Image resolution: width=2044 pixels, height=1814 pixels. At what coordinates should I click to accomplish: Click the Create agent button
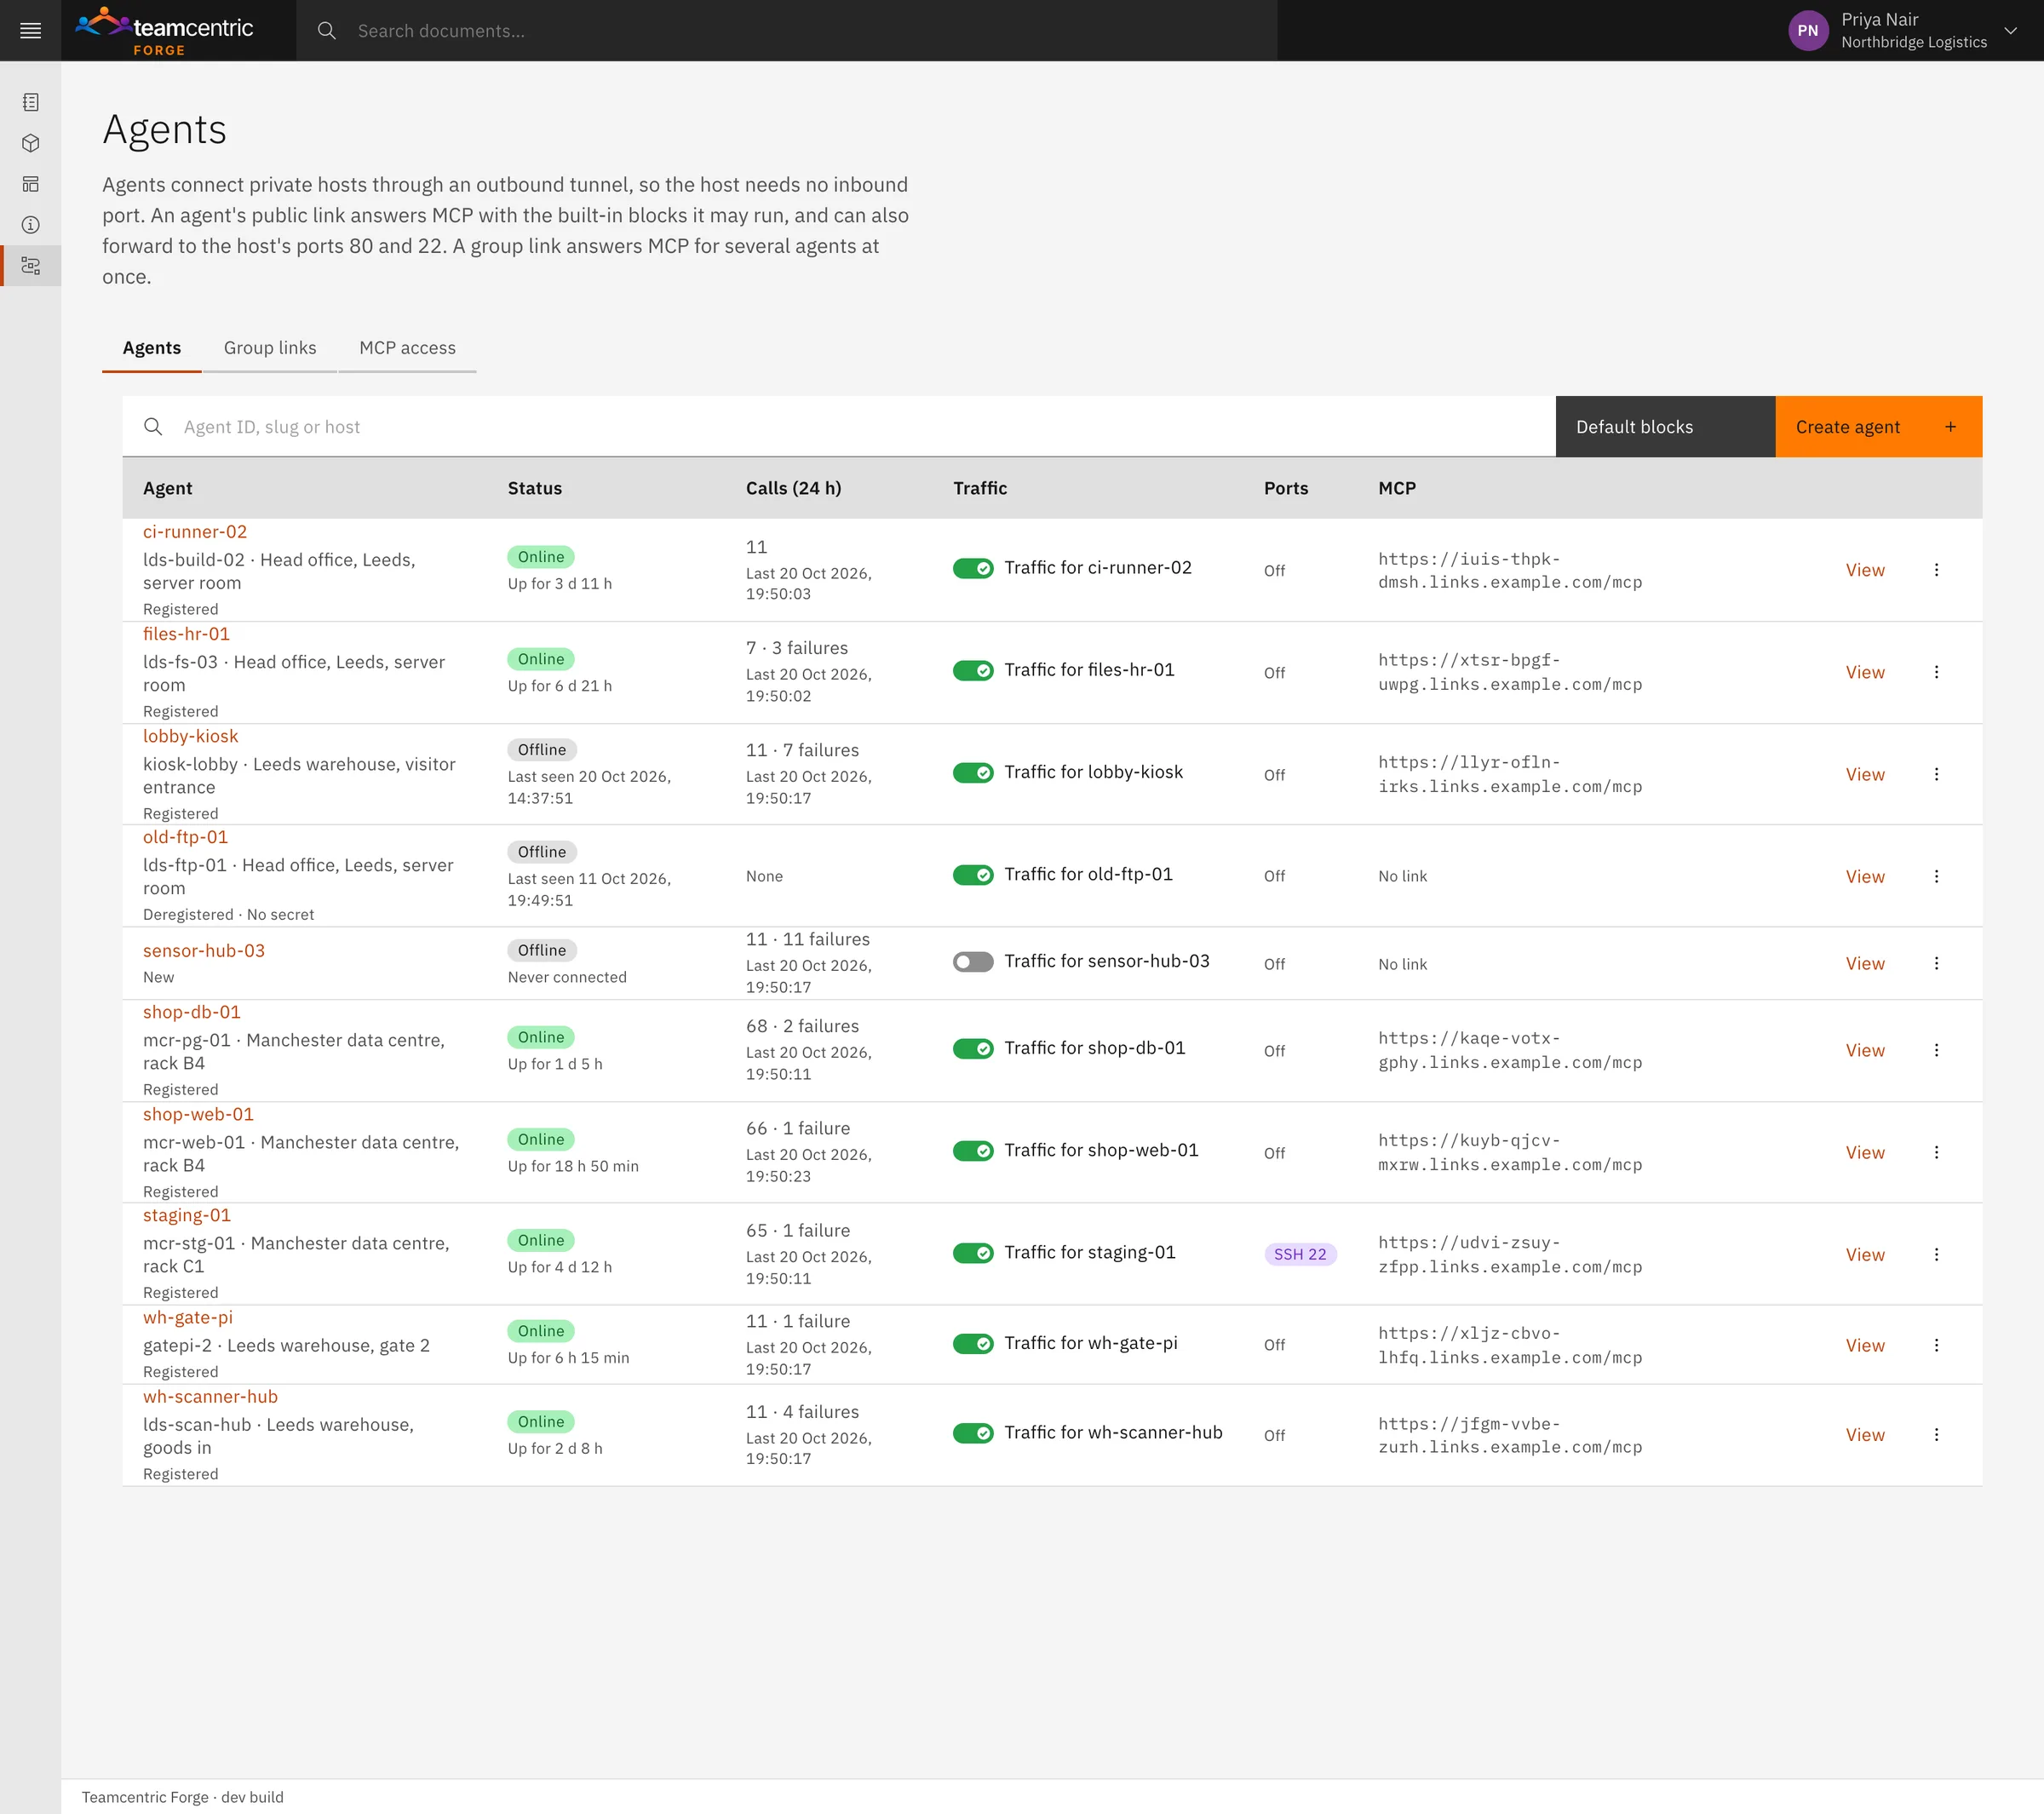click(x=1878, y=427)
